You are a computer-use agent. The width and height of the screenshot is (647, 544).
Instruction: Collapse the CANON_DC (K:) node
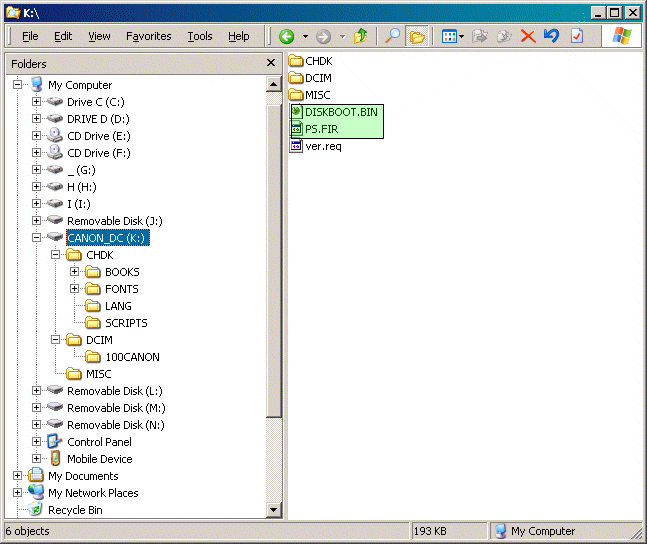36,237
